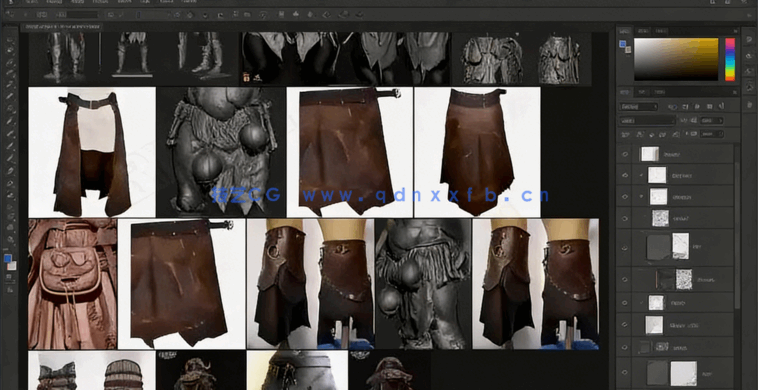Toggle visibility of third layer from top
The width and height of the screenshot is (758, 390).
pos(625,197)
